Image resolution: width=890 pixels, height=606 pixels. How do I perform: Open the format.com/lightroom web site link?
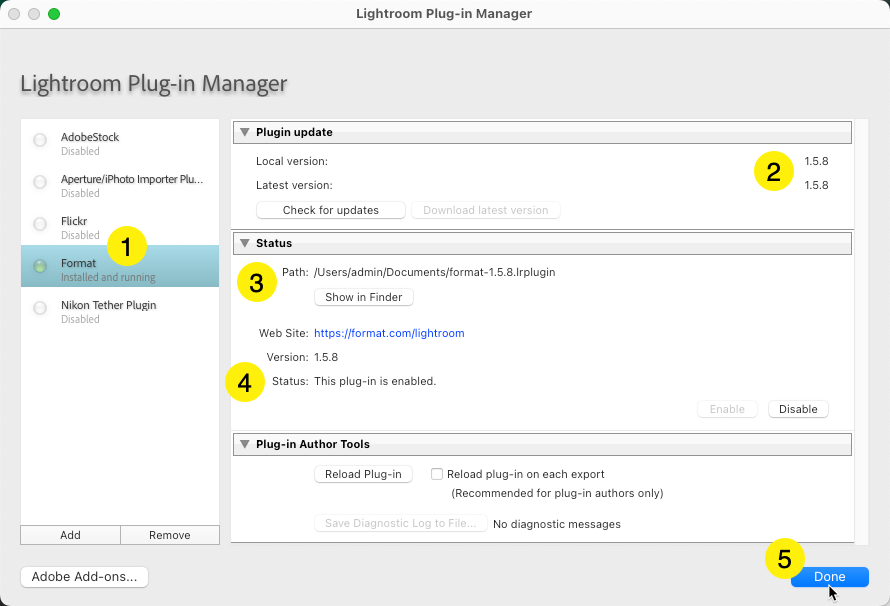pos(389,333)
